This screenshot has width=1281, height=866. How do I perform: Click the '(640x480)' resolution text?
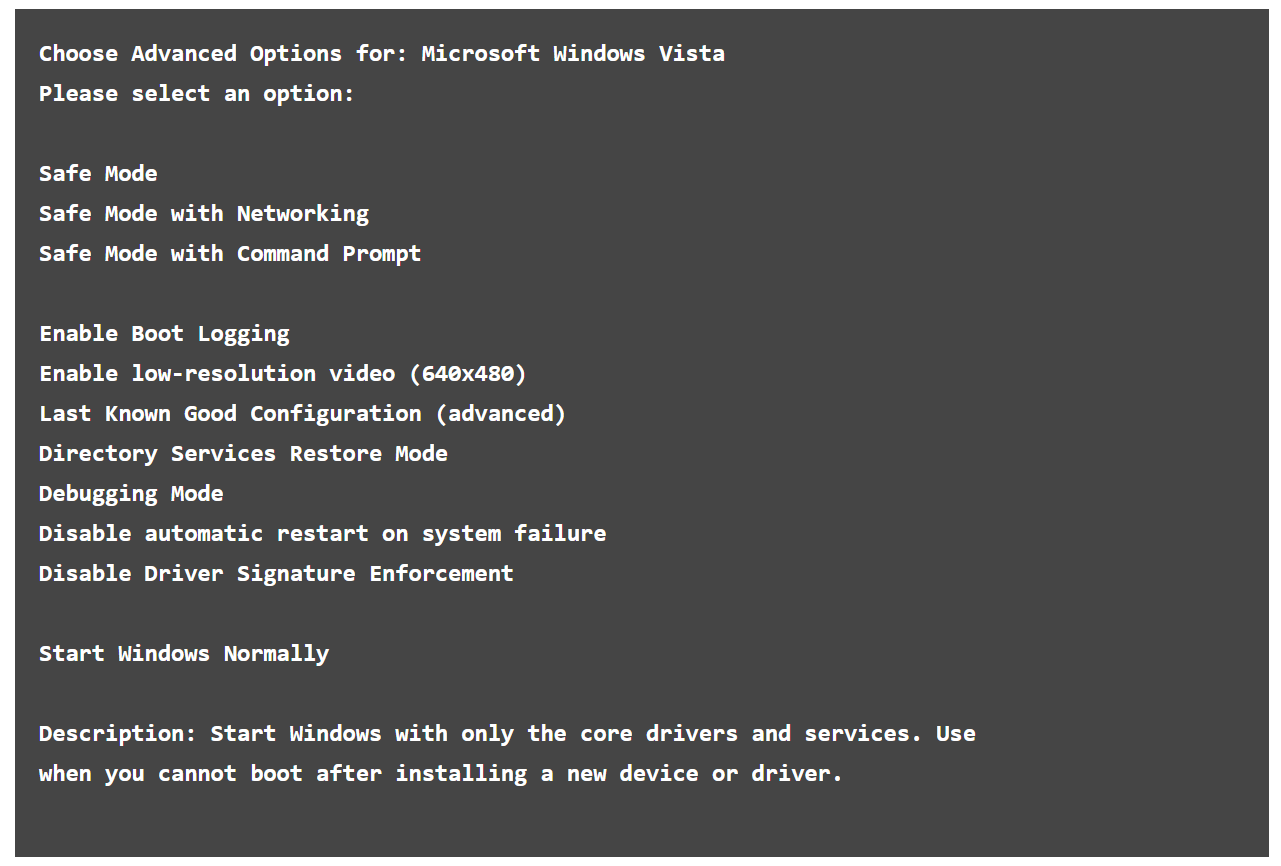(468, 374)
